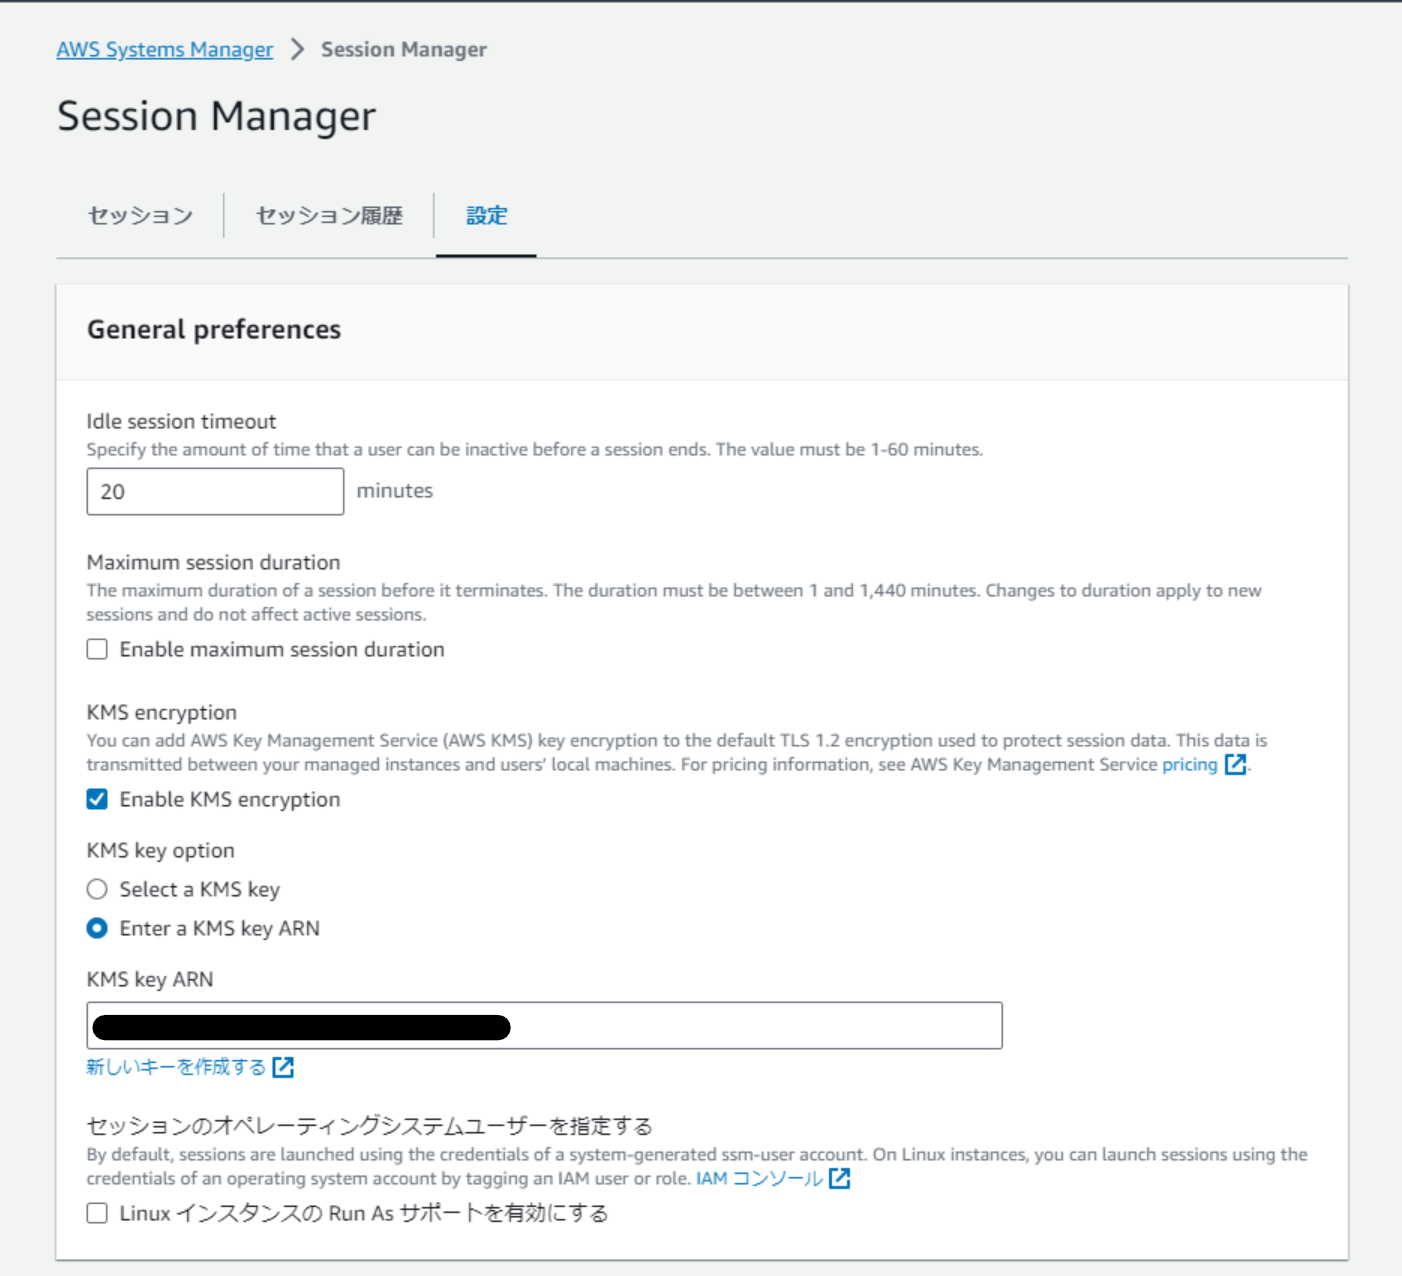Select the Enter a KMS key ARN radio
This screenshot has width=1402, height=1276.
(x=97, y=929)
